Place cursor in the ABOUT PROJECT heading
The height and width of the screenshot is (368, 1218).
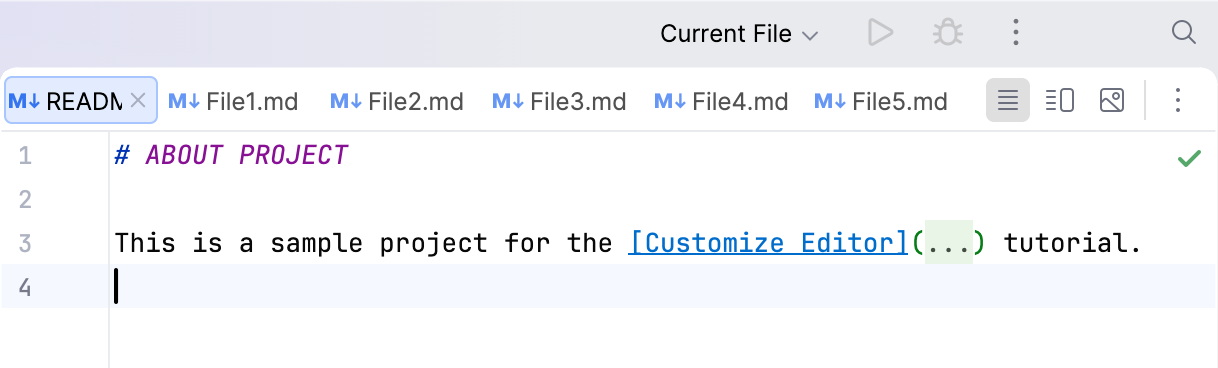[246, 156]
